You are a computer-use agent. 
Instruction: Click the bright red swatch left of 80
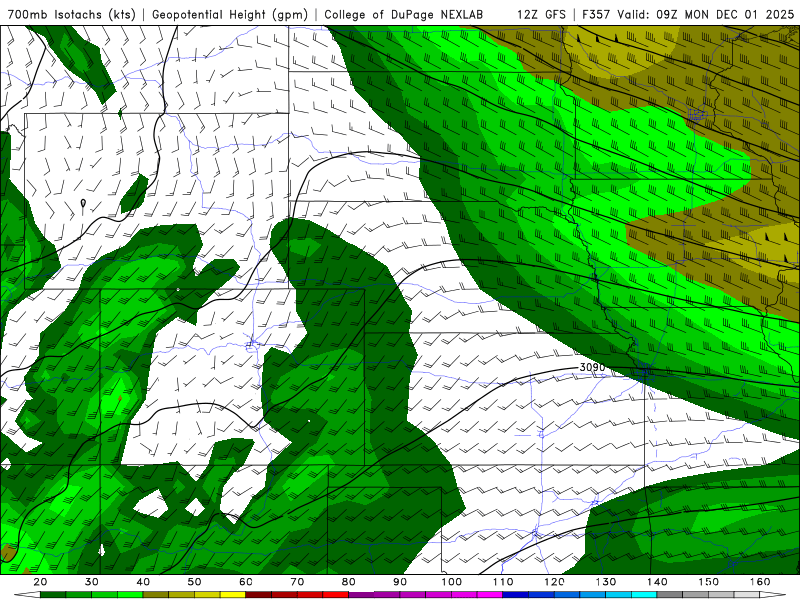pyautogui.click(x=336, y=595)
